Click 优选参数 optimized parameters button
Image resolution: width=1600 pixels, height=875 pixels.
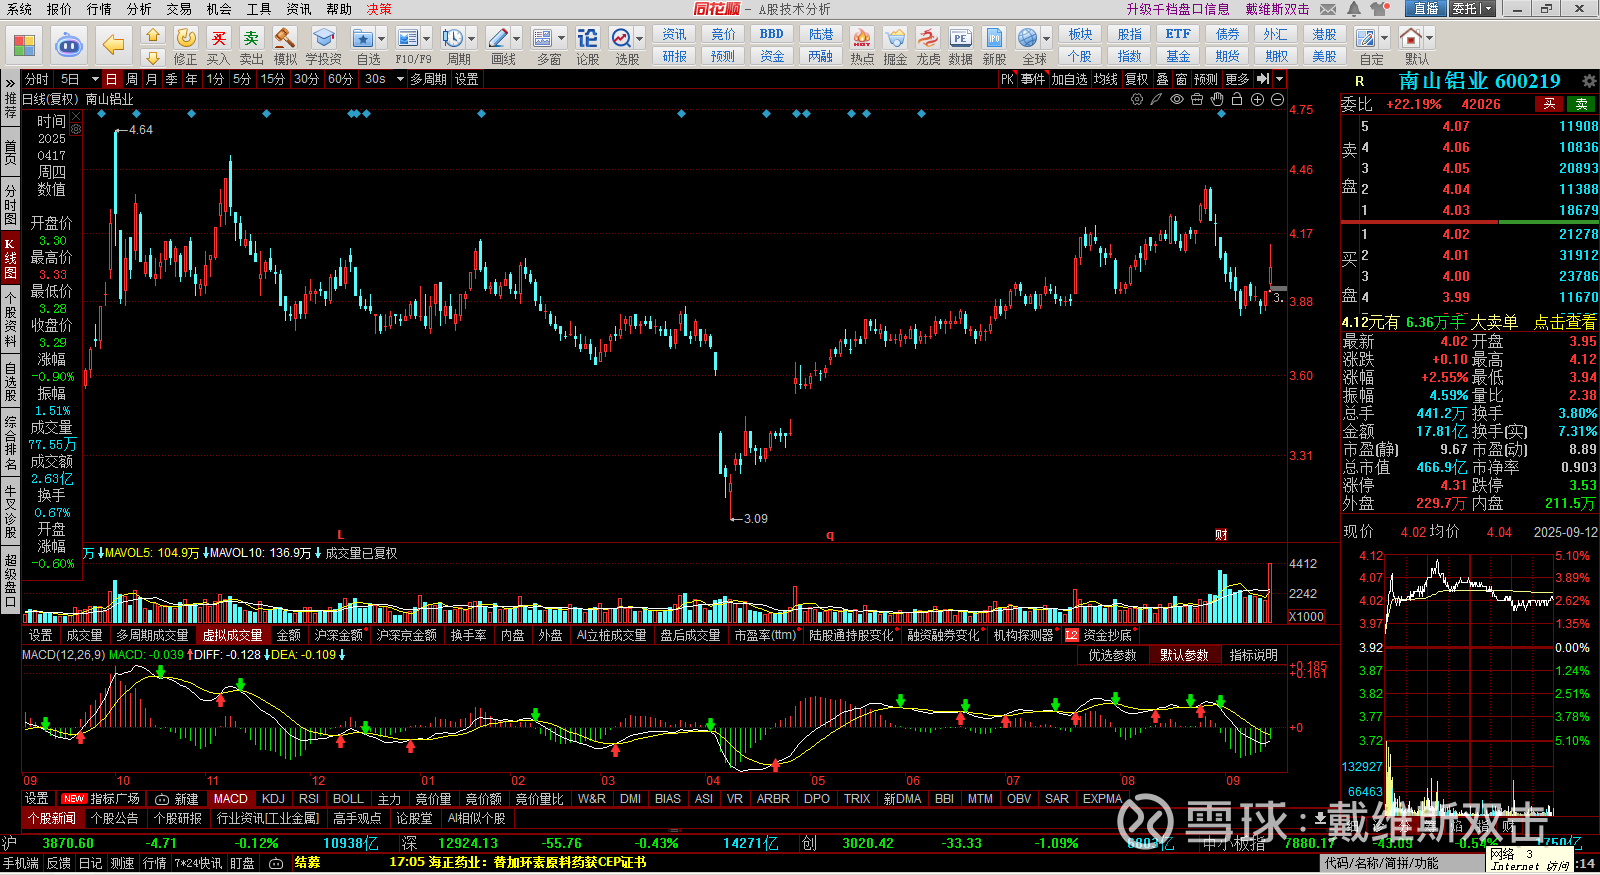[x=1112, y=655]
